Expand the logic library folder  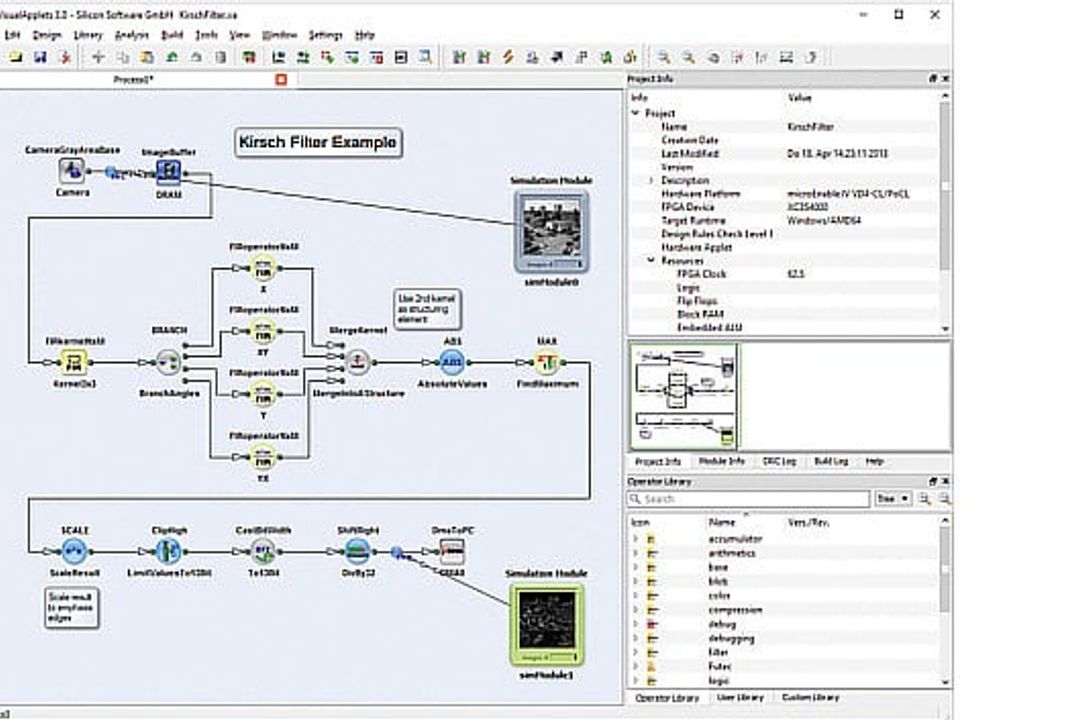tap(636, 681)
